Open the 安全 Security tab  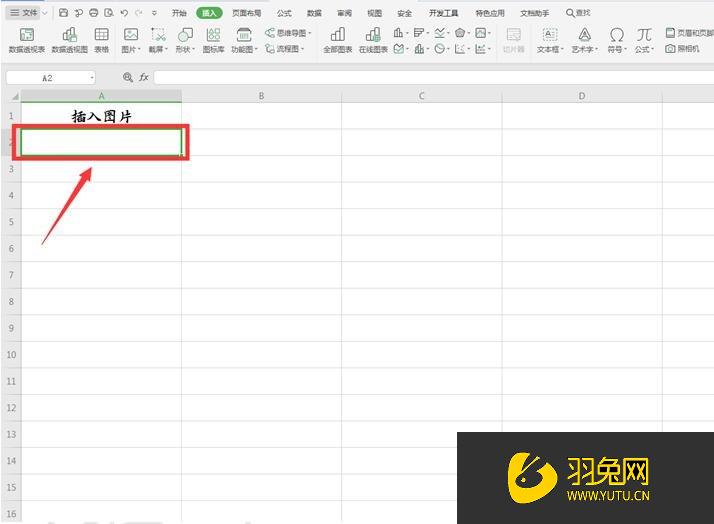pyautogui.click(x=404, y=13)
